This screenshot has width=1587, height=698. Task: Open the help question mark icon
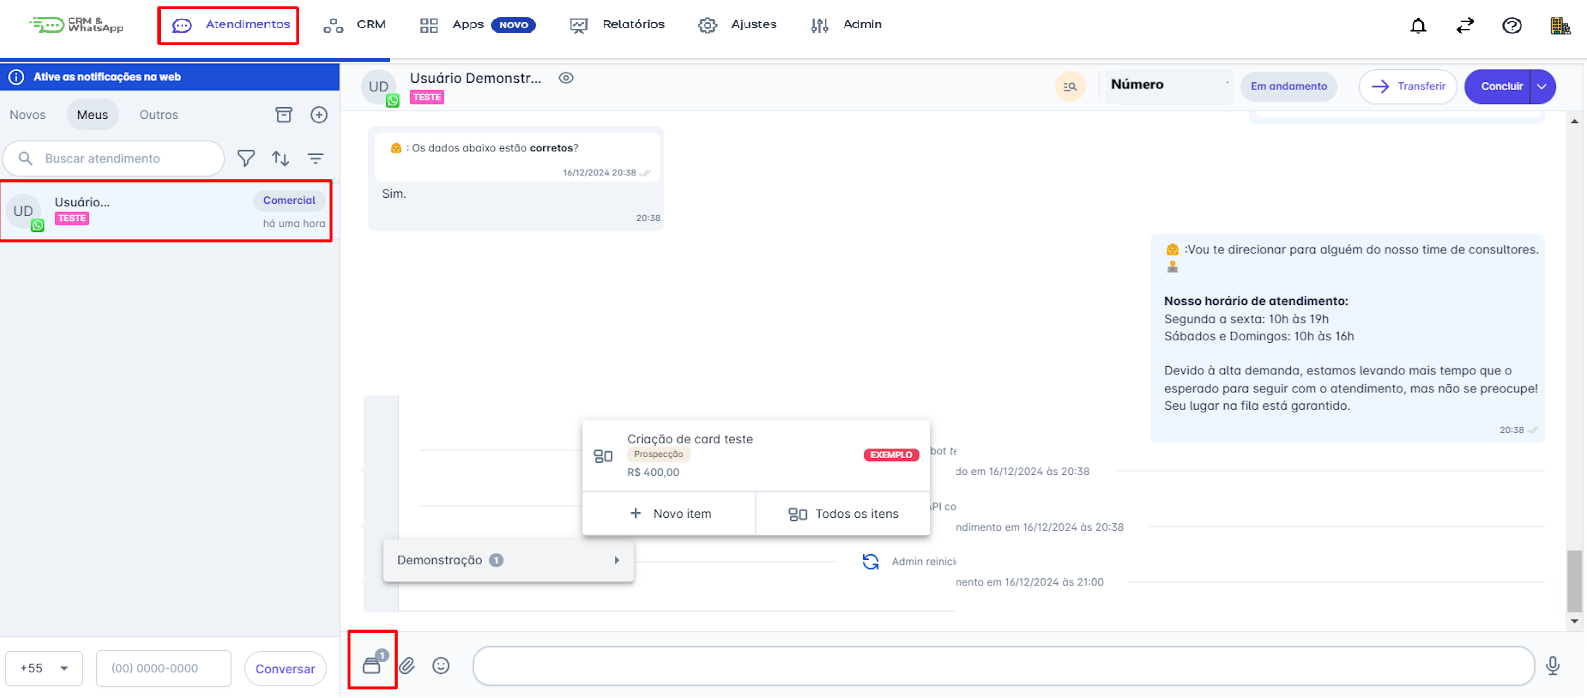coord(1512,26)
